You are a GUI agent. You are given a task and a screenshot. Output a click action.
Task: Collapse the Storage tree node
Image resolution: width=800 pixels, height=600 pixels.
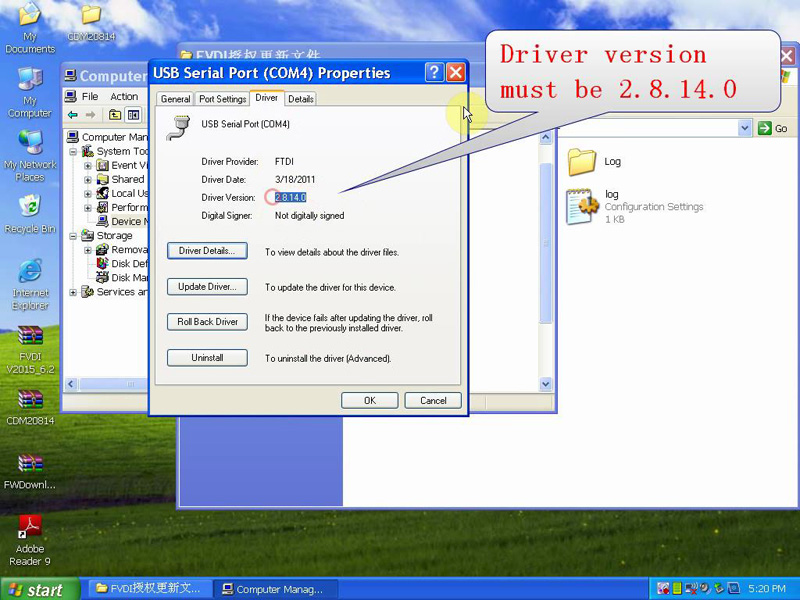[x=73, y=236]
